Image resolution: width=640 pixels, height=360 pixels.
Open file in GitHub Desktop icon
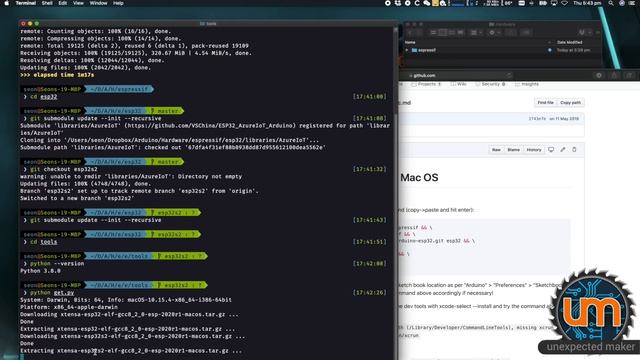[551, 150]
